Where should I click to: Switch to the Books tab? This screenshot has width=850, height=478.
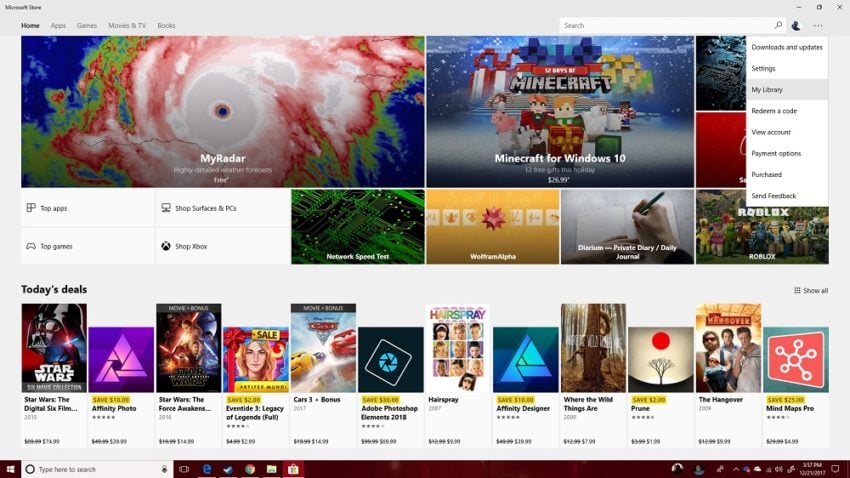[166, 25]
